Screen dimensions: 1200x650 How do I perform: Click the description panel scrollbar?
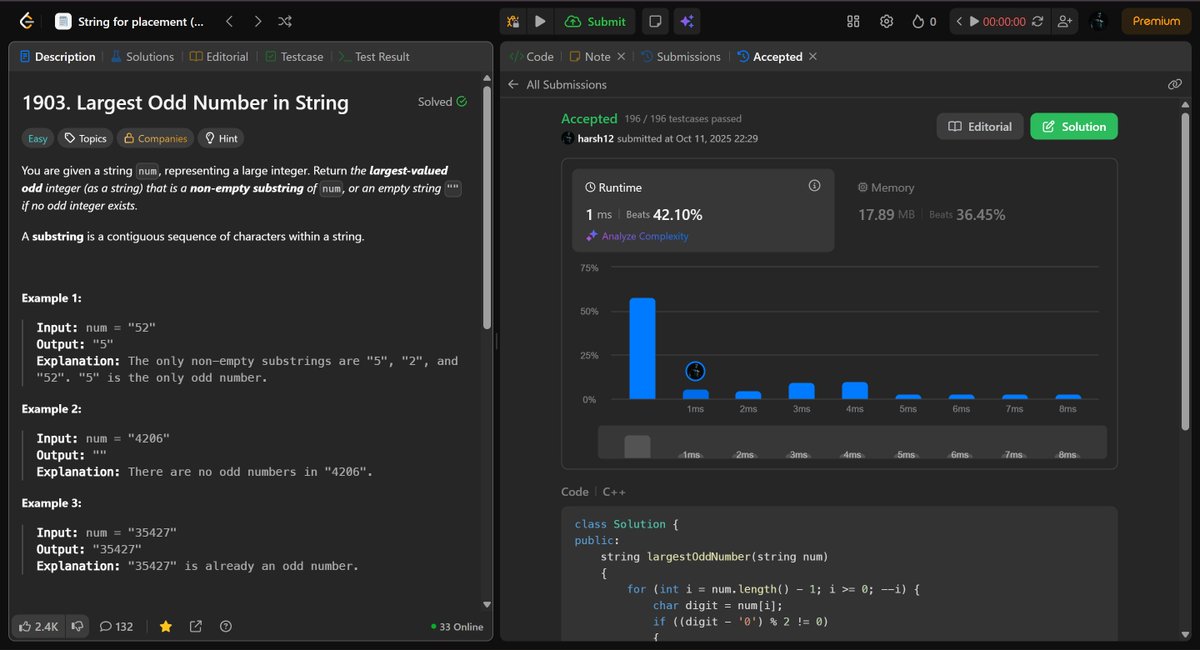tap(487, 208)
